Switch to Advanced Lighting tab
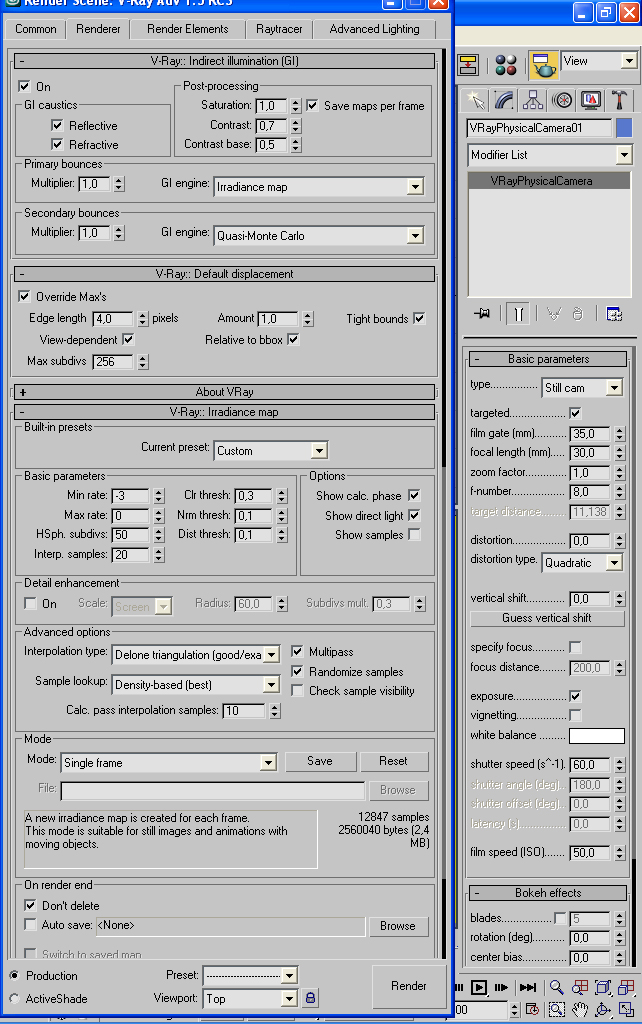The image size is (642, 1024). 374,29
